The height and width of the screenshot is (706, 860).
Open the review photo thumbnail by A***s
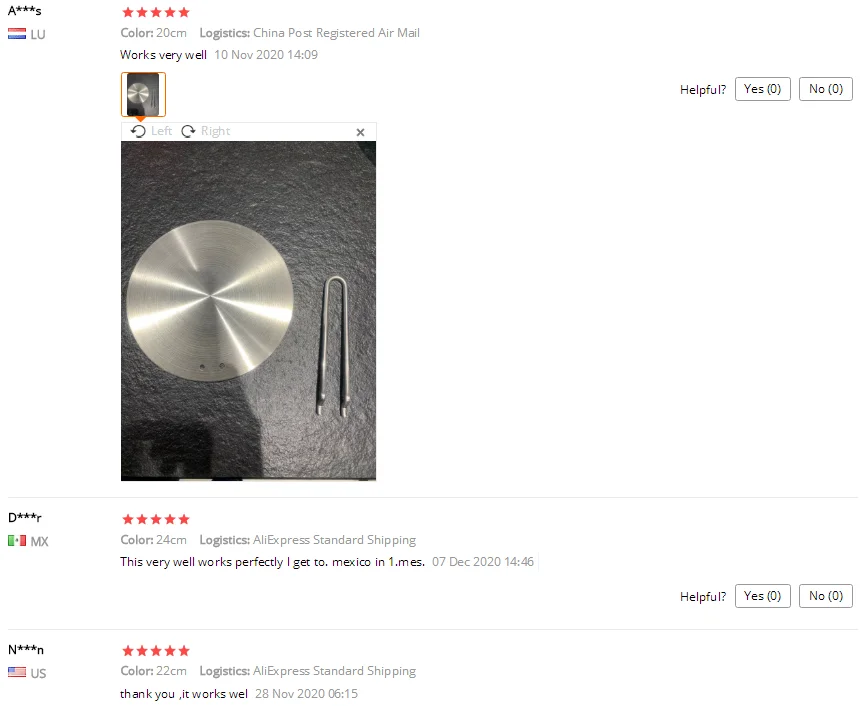143,94
